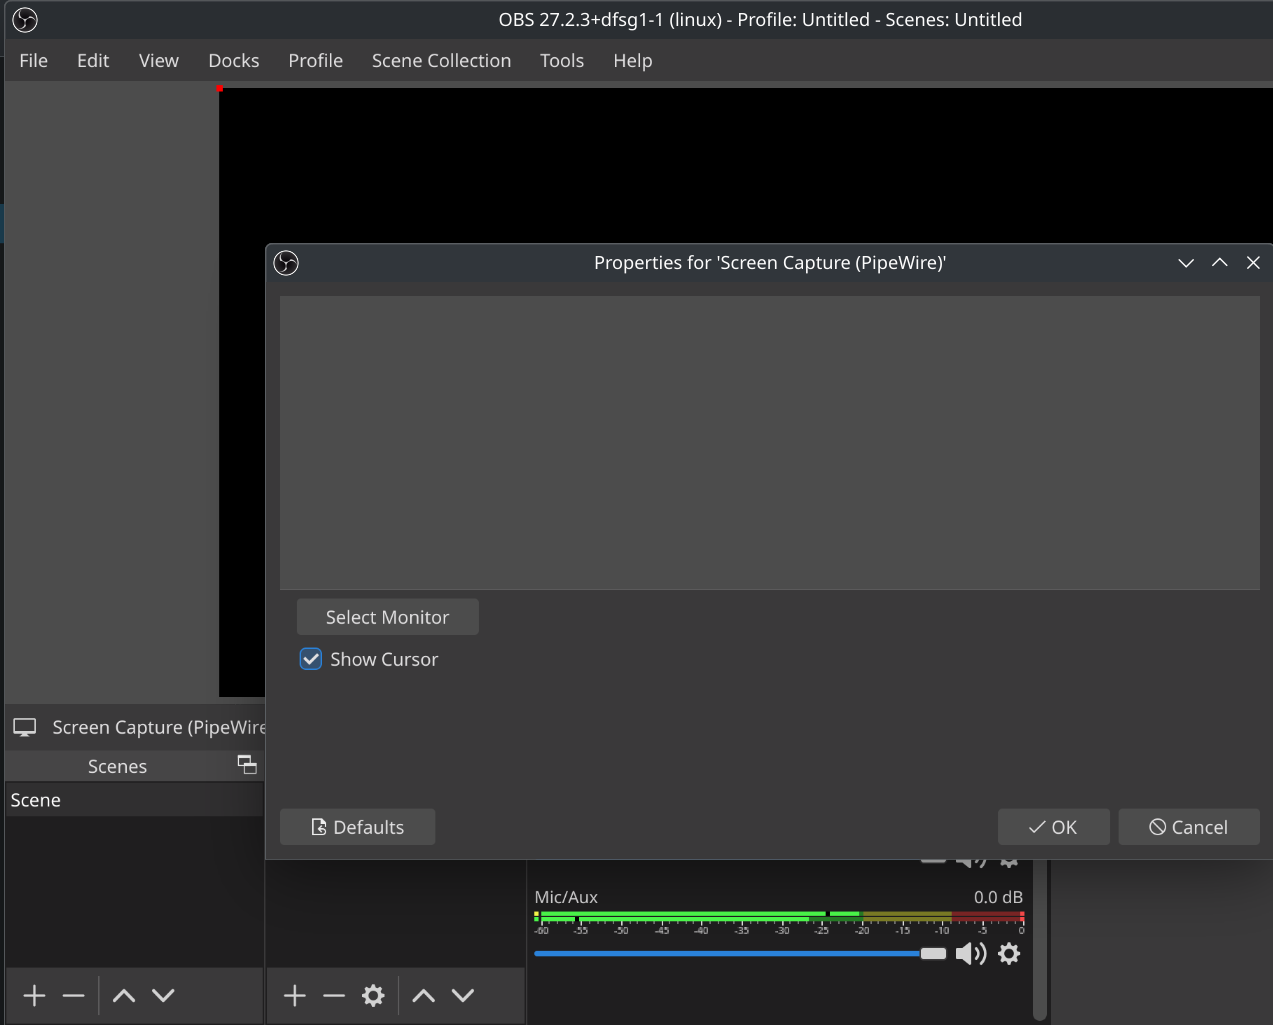1273x1025 pixels.
Task: Click the OBS logo in Properties dialog title
Action: coord(286,263)
